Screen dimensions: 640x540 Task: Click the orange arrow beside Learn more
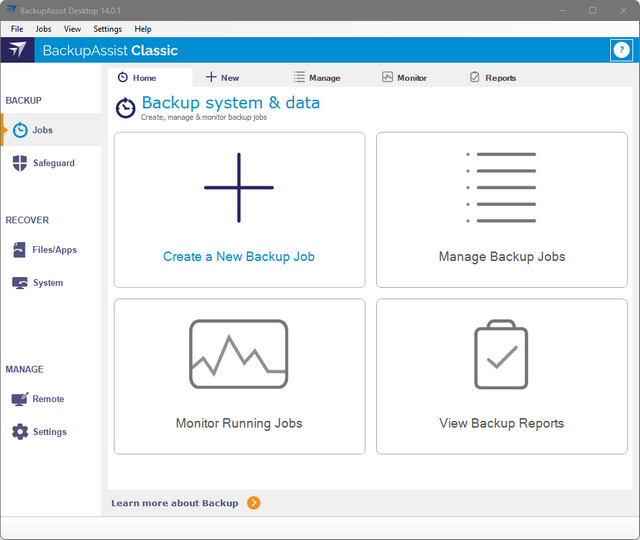click(254, 503)
